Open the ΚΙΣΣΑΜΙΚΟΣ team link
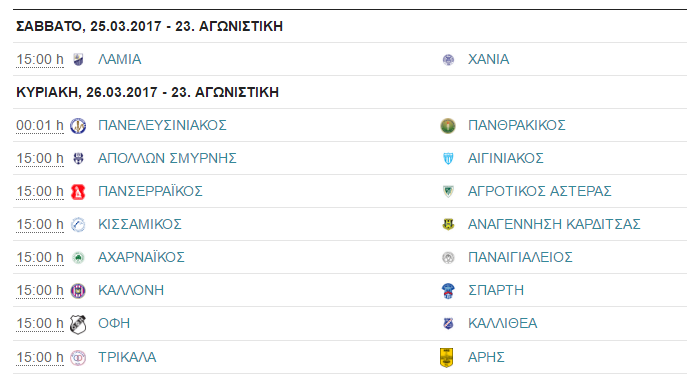 140,224
